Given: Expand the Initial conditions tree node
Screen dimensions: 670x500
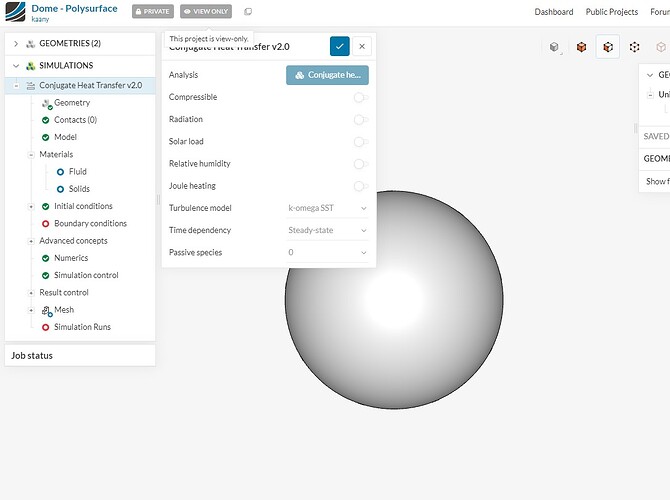Looking at the screenshot, I should tap(31, 206).
